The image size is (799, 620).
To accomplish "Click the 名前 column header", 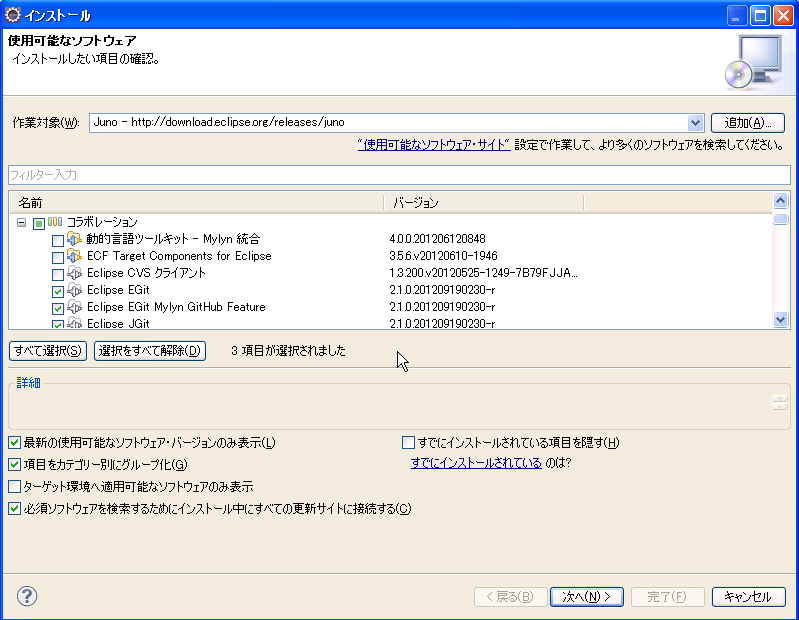I will pyautogui.click(x=196, y=203).
